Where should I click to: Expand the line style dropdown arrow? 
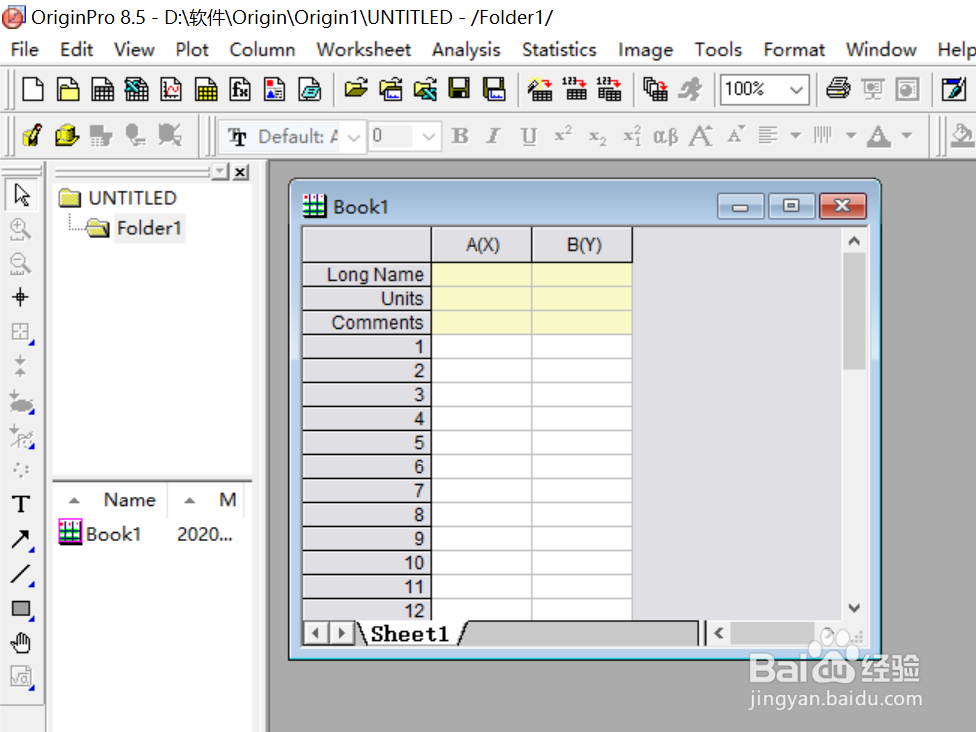851,136
